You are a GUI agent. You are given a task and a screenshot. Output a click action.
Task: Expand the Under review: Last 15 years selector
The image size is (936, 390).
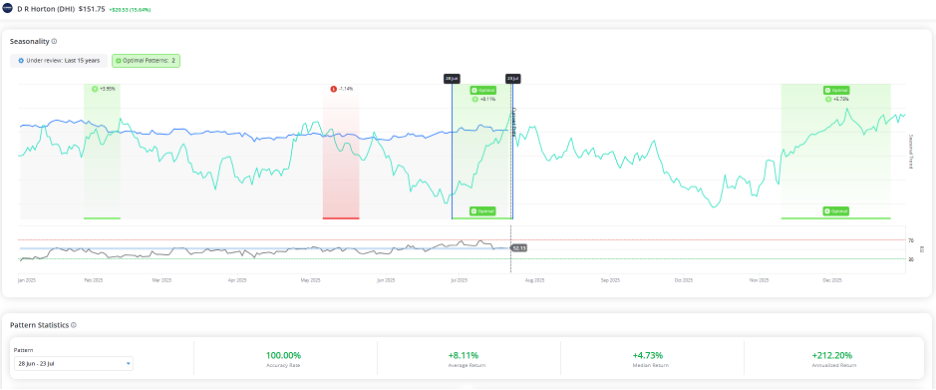click(x=58, y=61)
